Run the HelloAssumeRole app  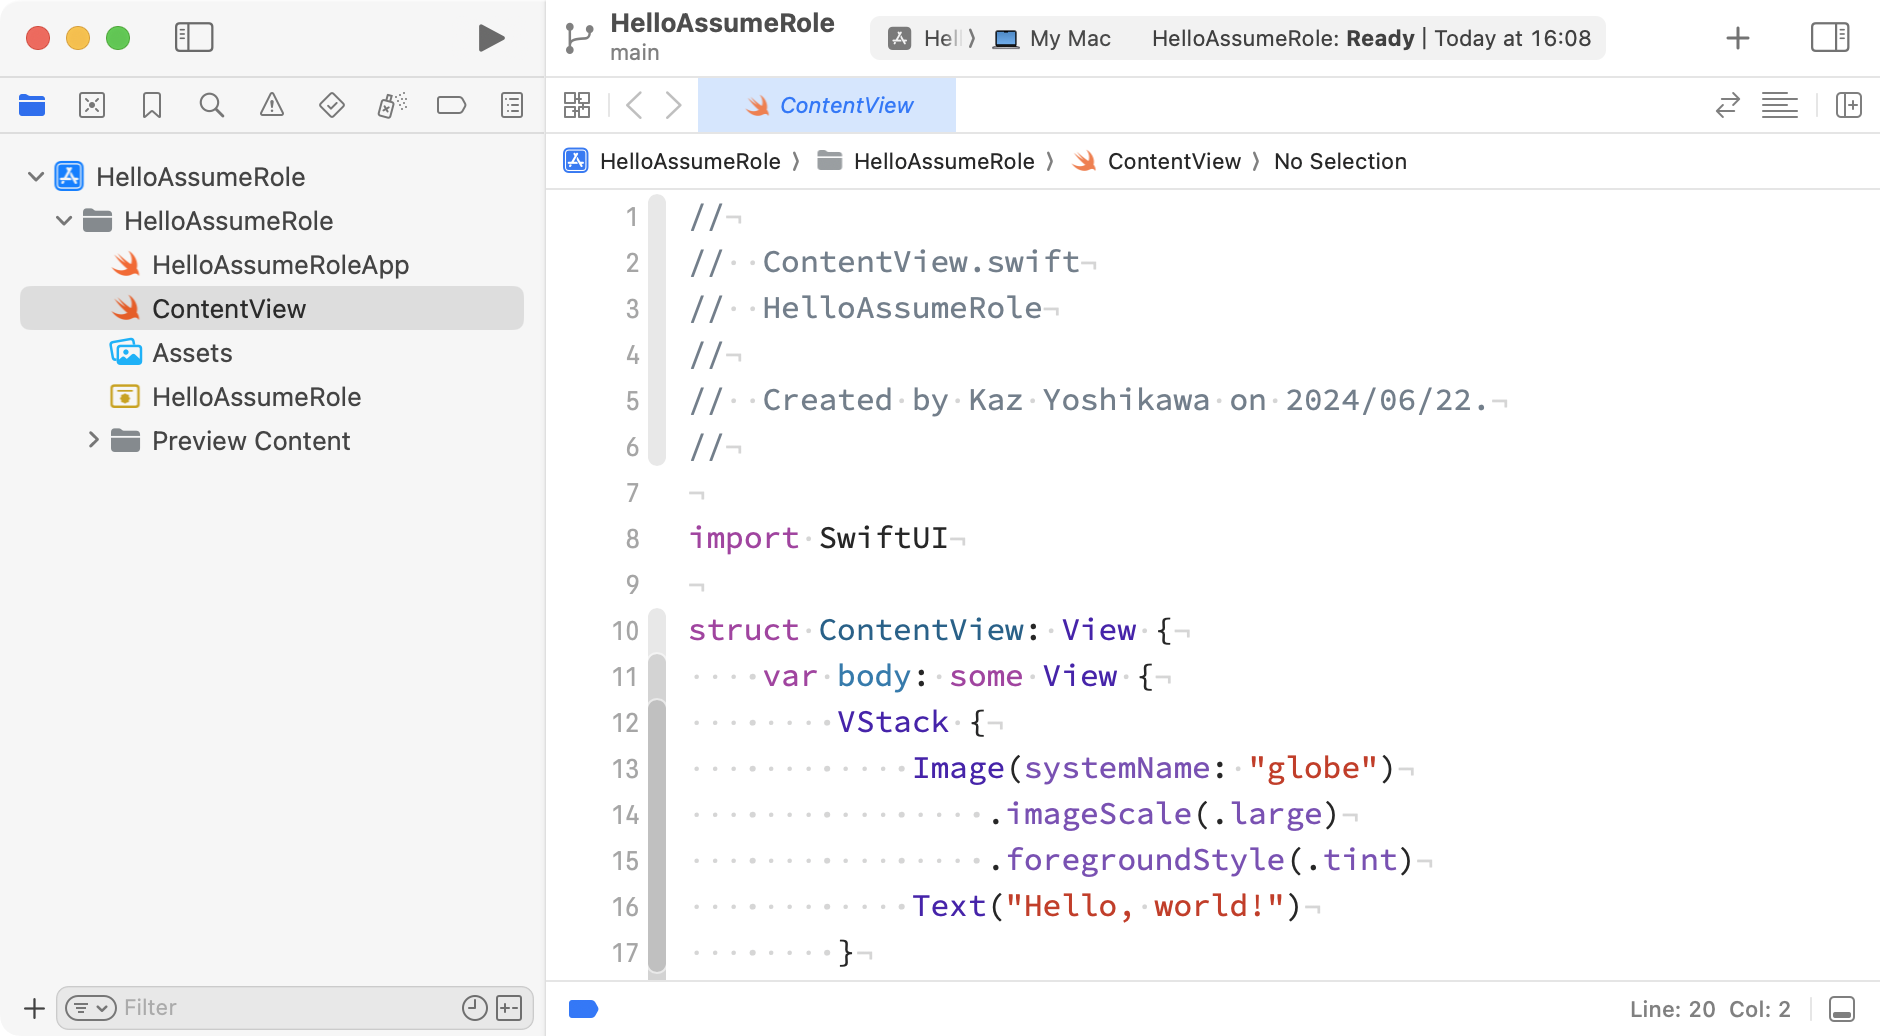(x=491, y=38)
